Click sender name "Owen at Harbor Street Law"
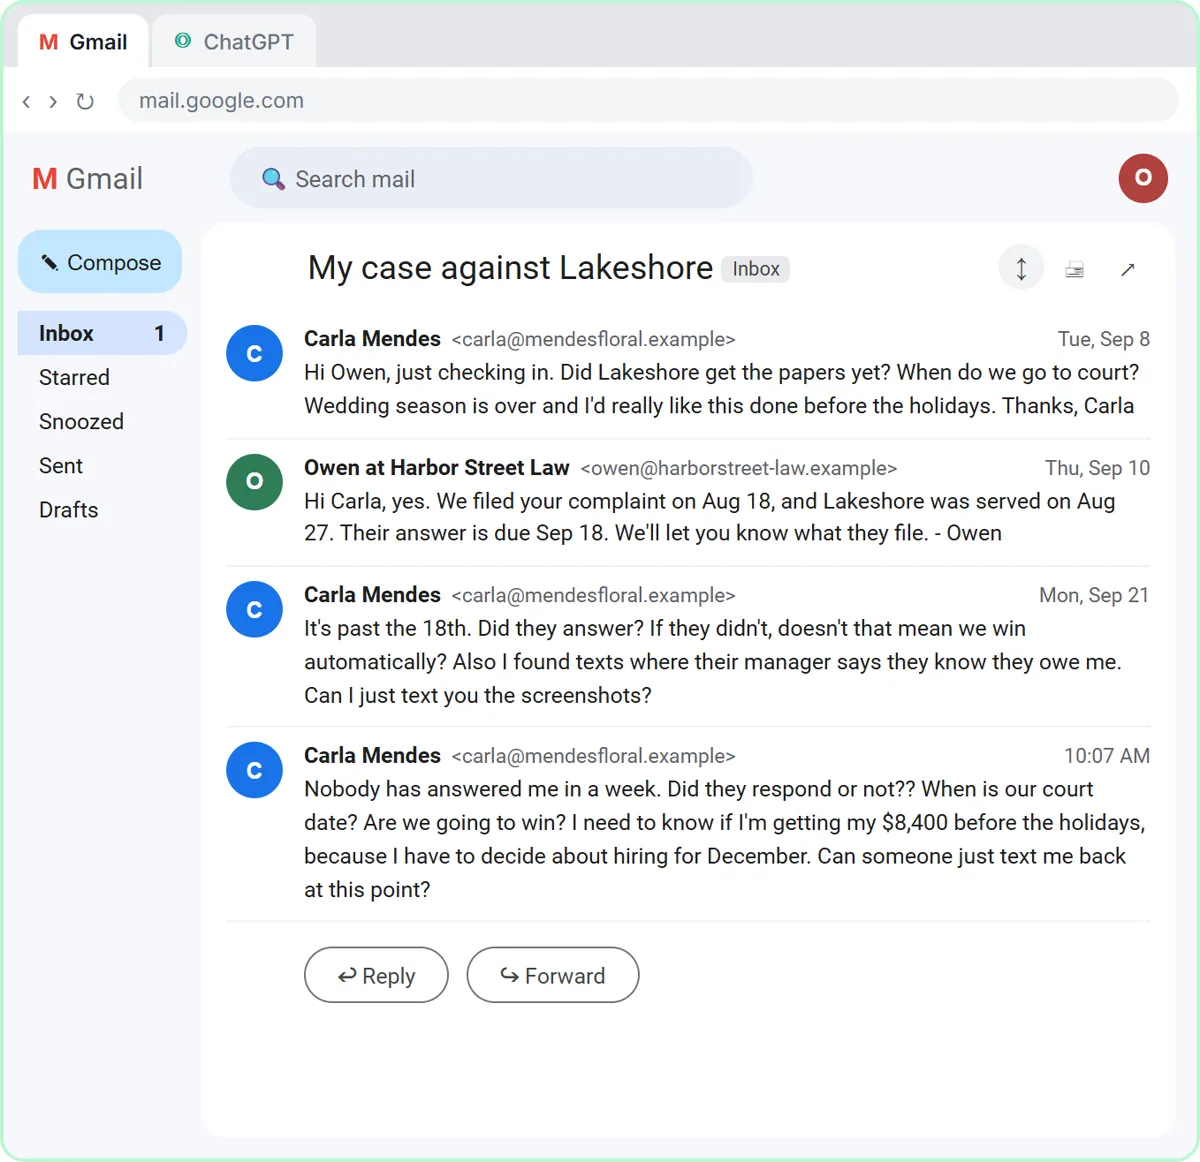1200x1162 pixels. pos(437,468)
